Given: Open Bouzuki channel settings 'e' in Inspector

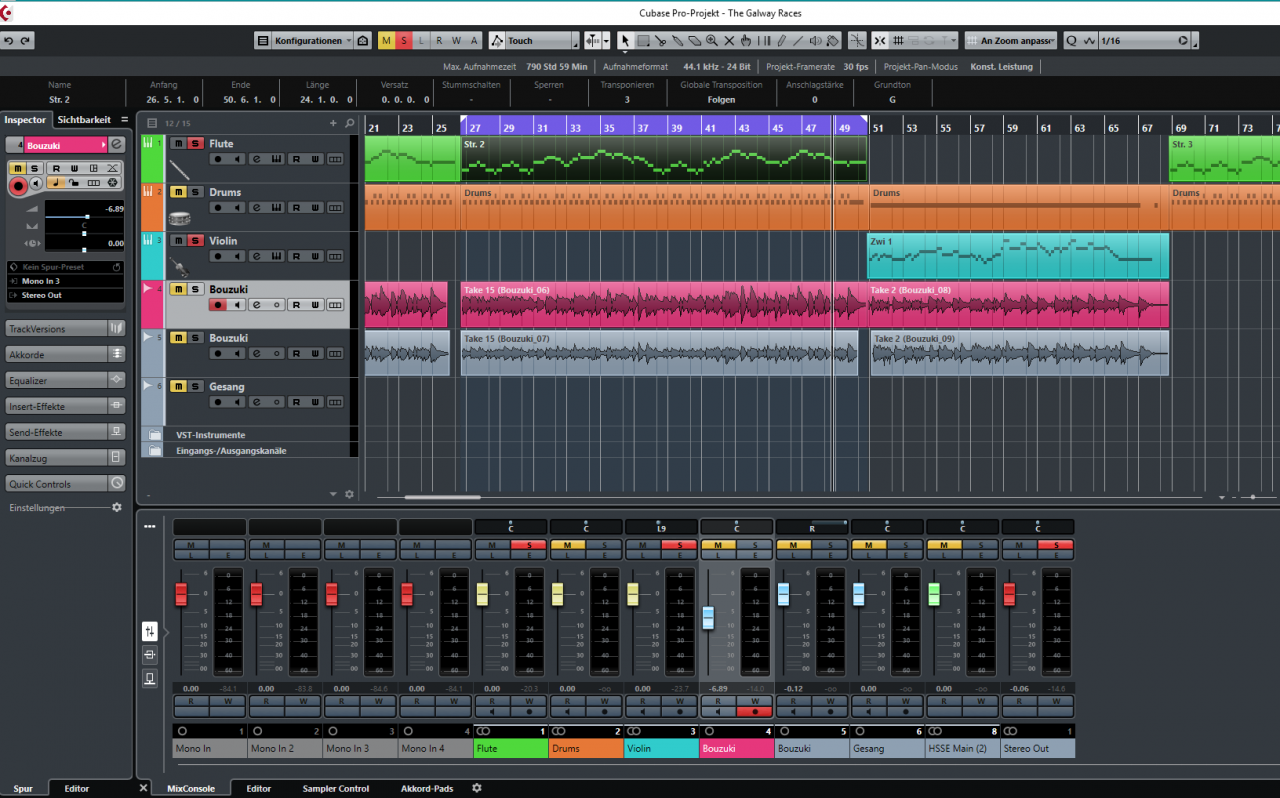Looking at the screenshot, I should 116,145.
